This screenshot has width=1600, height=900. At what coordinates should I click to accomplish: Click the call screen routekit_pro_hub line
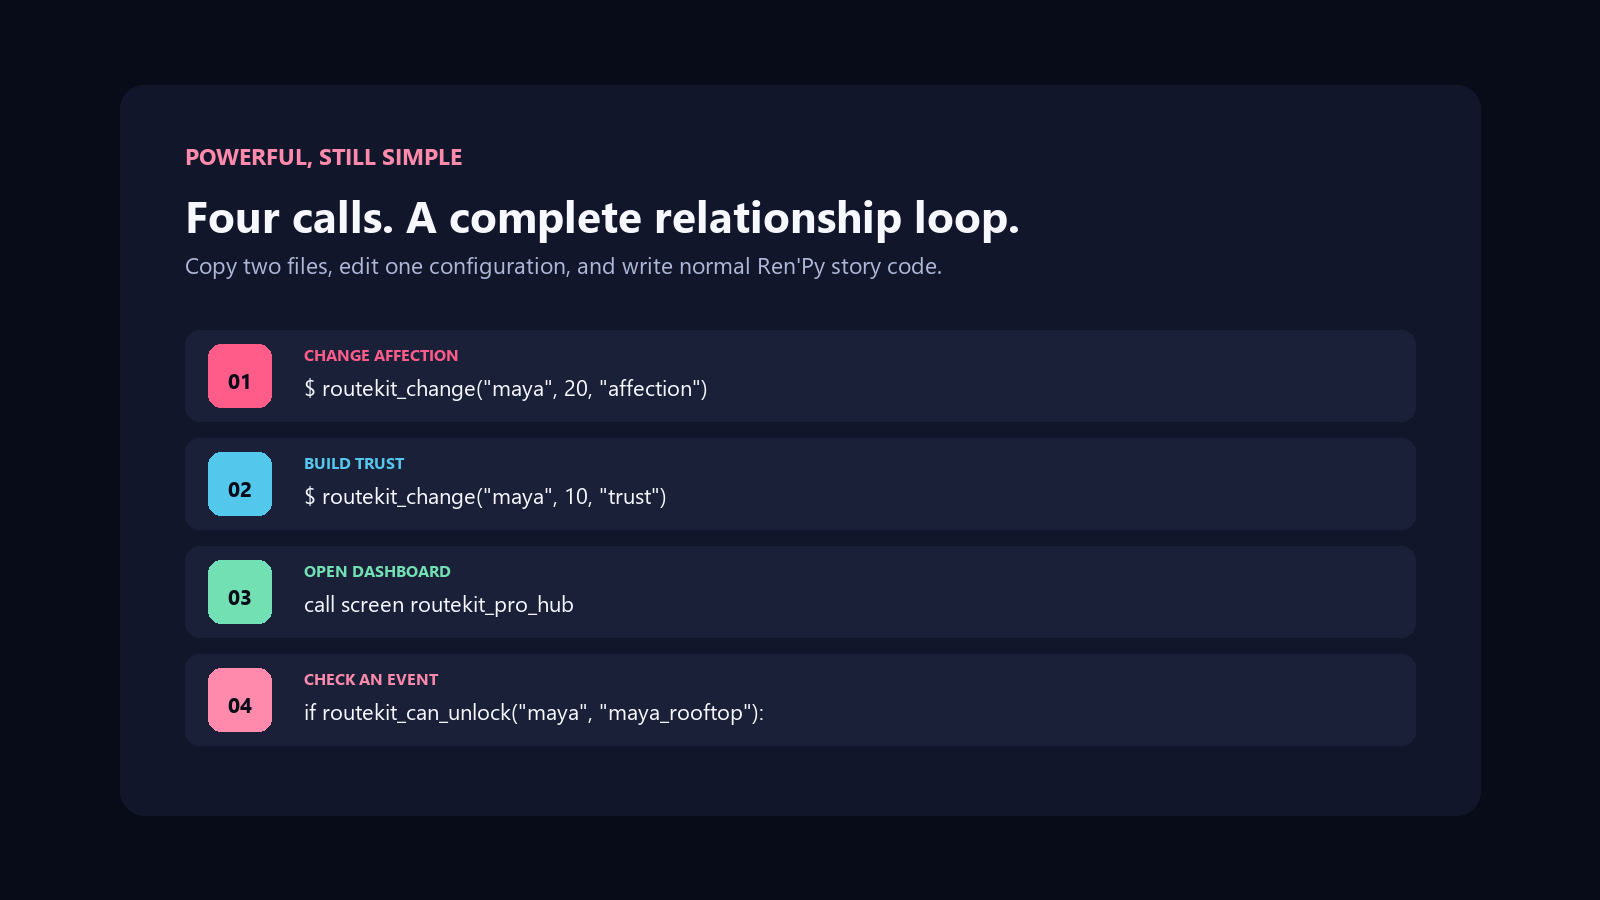[439, 605]
